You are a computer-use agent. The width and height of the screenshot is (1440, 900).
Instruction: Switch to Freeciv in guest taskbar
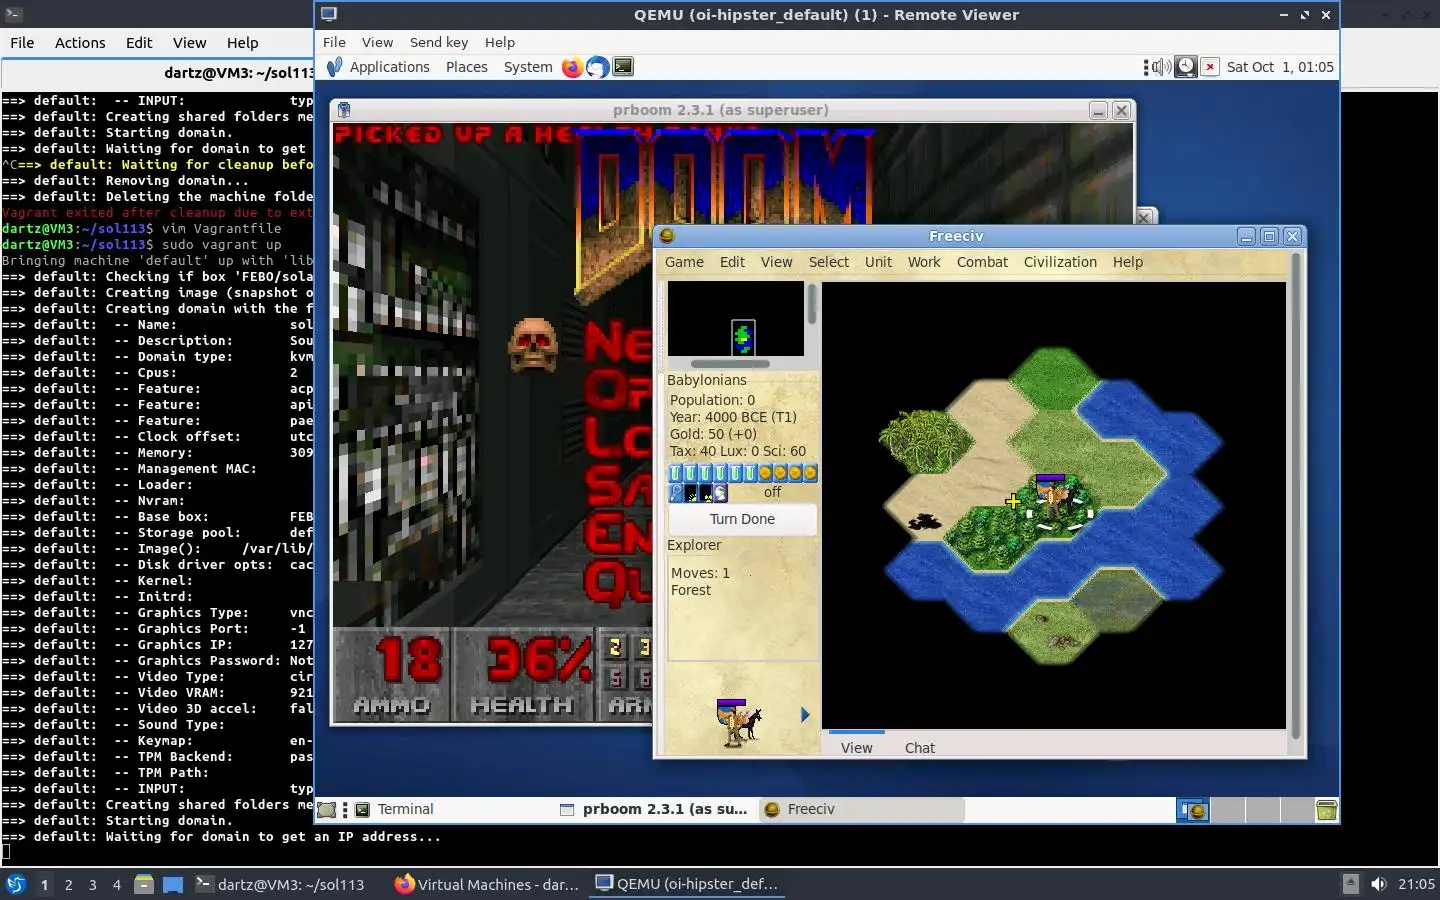coord(860,810)
